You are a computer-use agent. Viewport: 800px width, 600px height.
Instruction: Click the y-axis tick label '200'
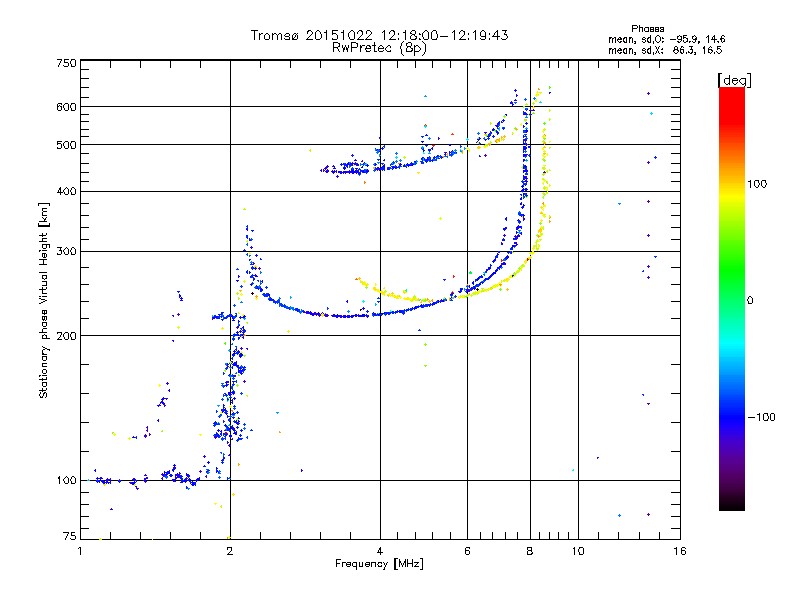coord(67,336)
